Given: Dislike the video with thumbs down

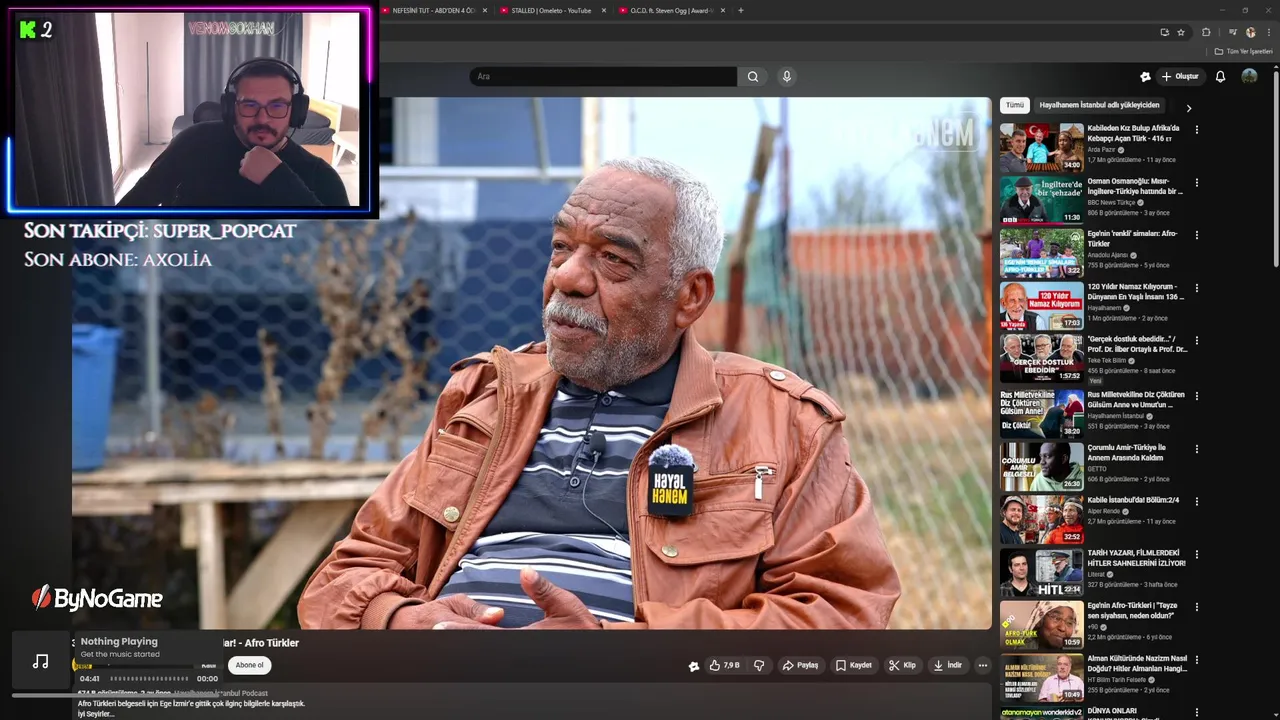Looking at the screenshot, I should click(759, 665).
